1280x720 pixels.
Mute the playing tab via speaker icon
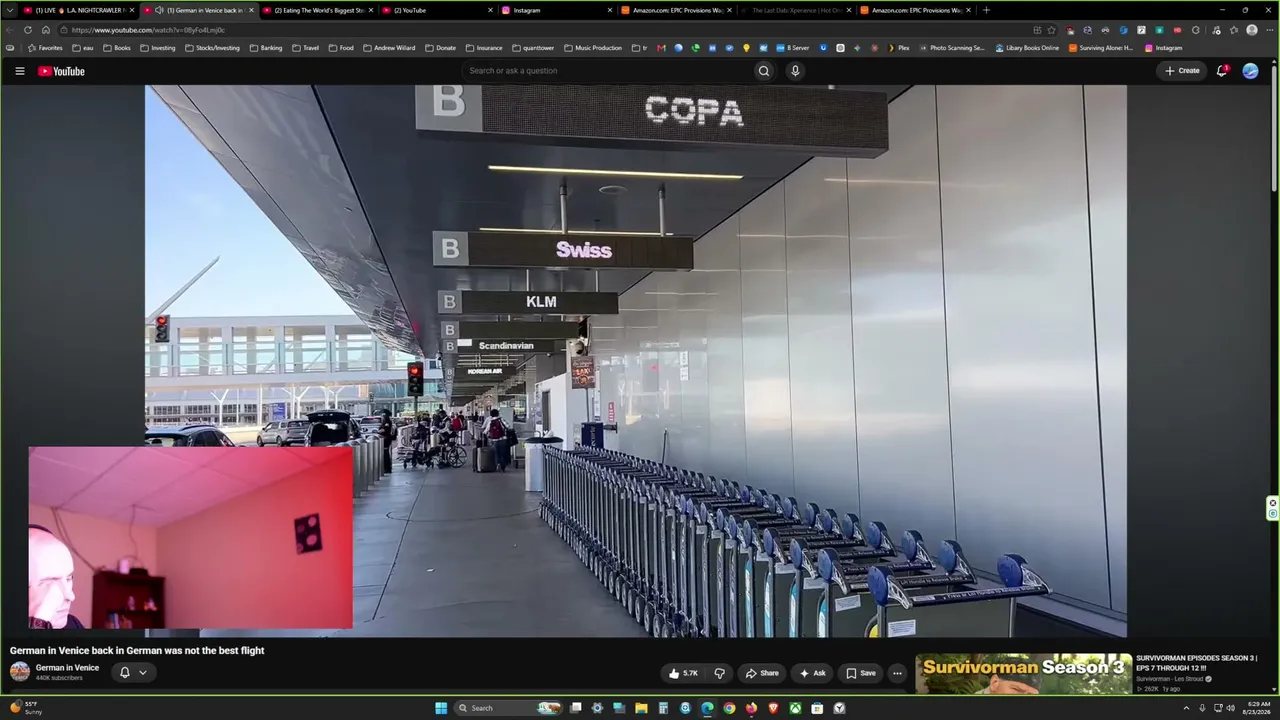pos(159,10)
